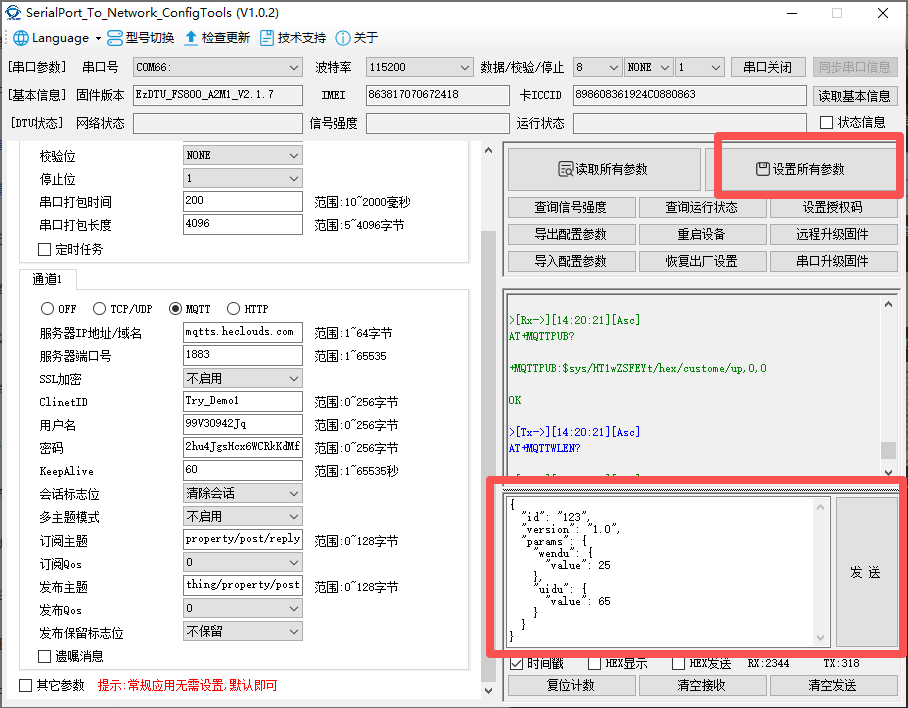
Task: Expand the 停止位 dropdown
Action: pyautogui.click(x=294, y=179)
